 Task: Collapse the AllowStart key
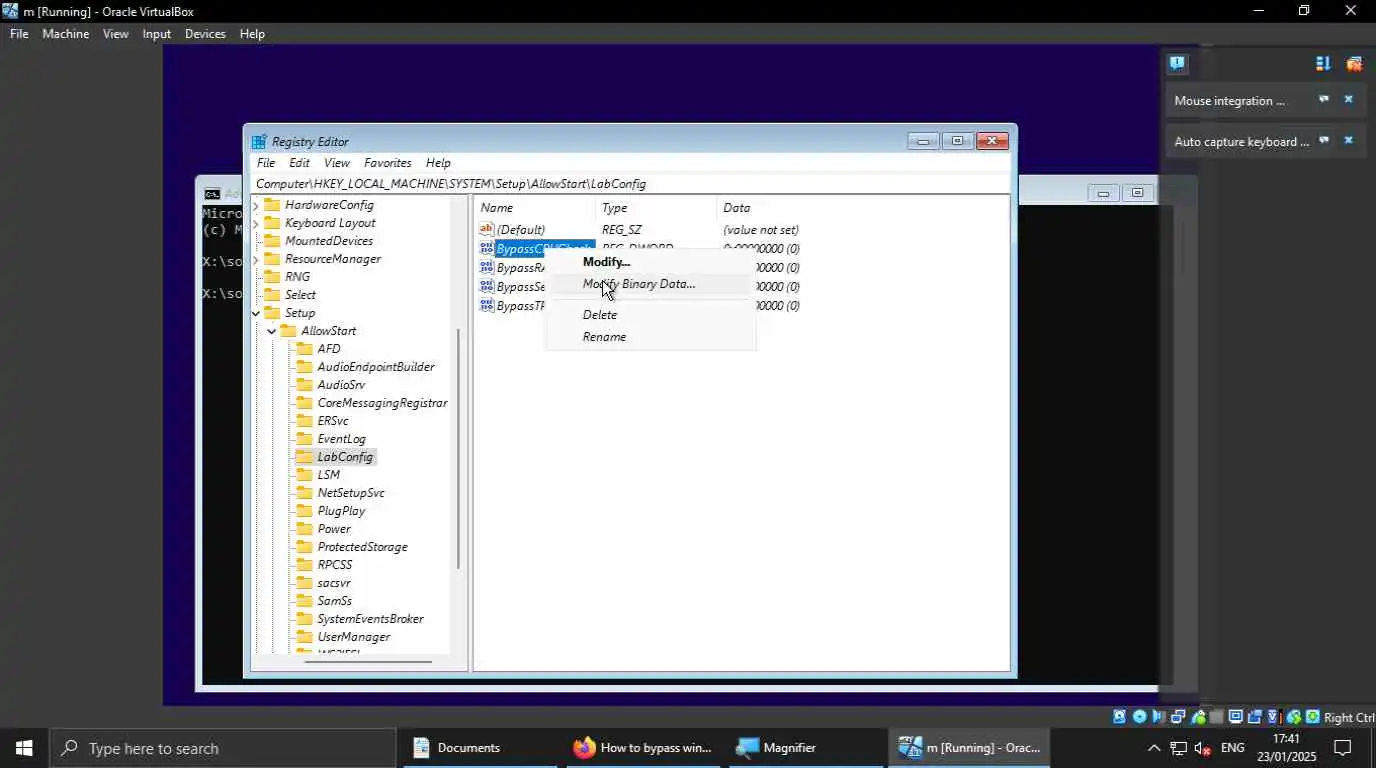(x=272, y=331)
